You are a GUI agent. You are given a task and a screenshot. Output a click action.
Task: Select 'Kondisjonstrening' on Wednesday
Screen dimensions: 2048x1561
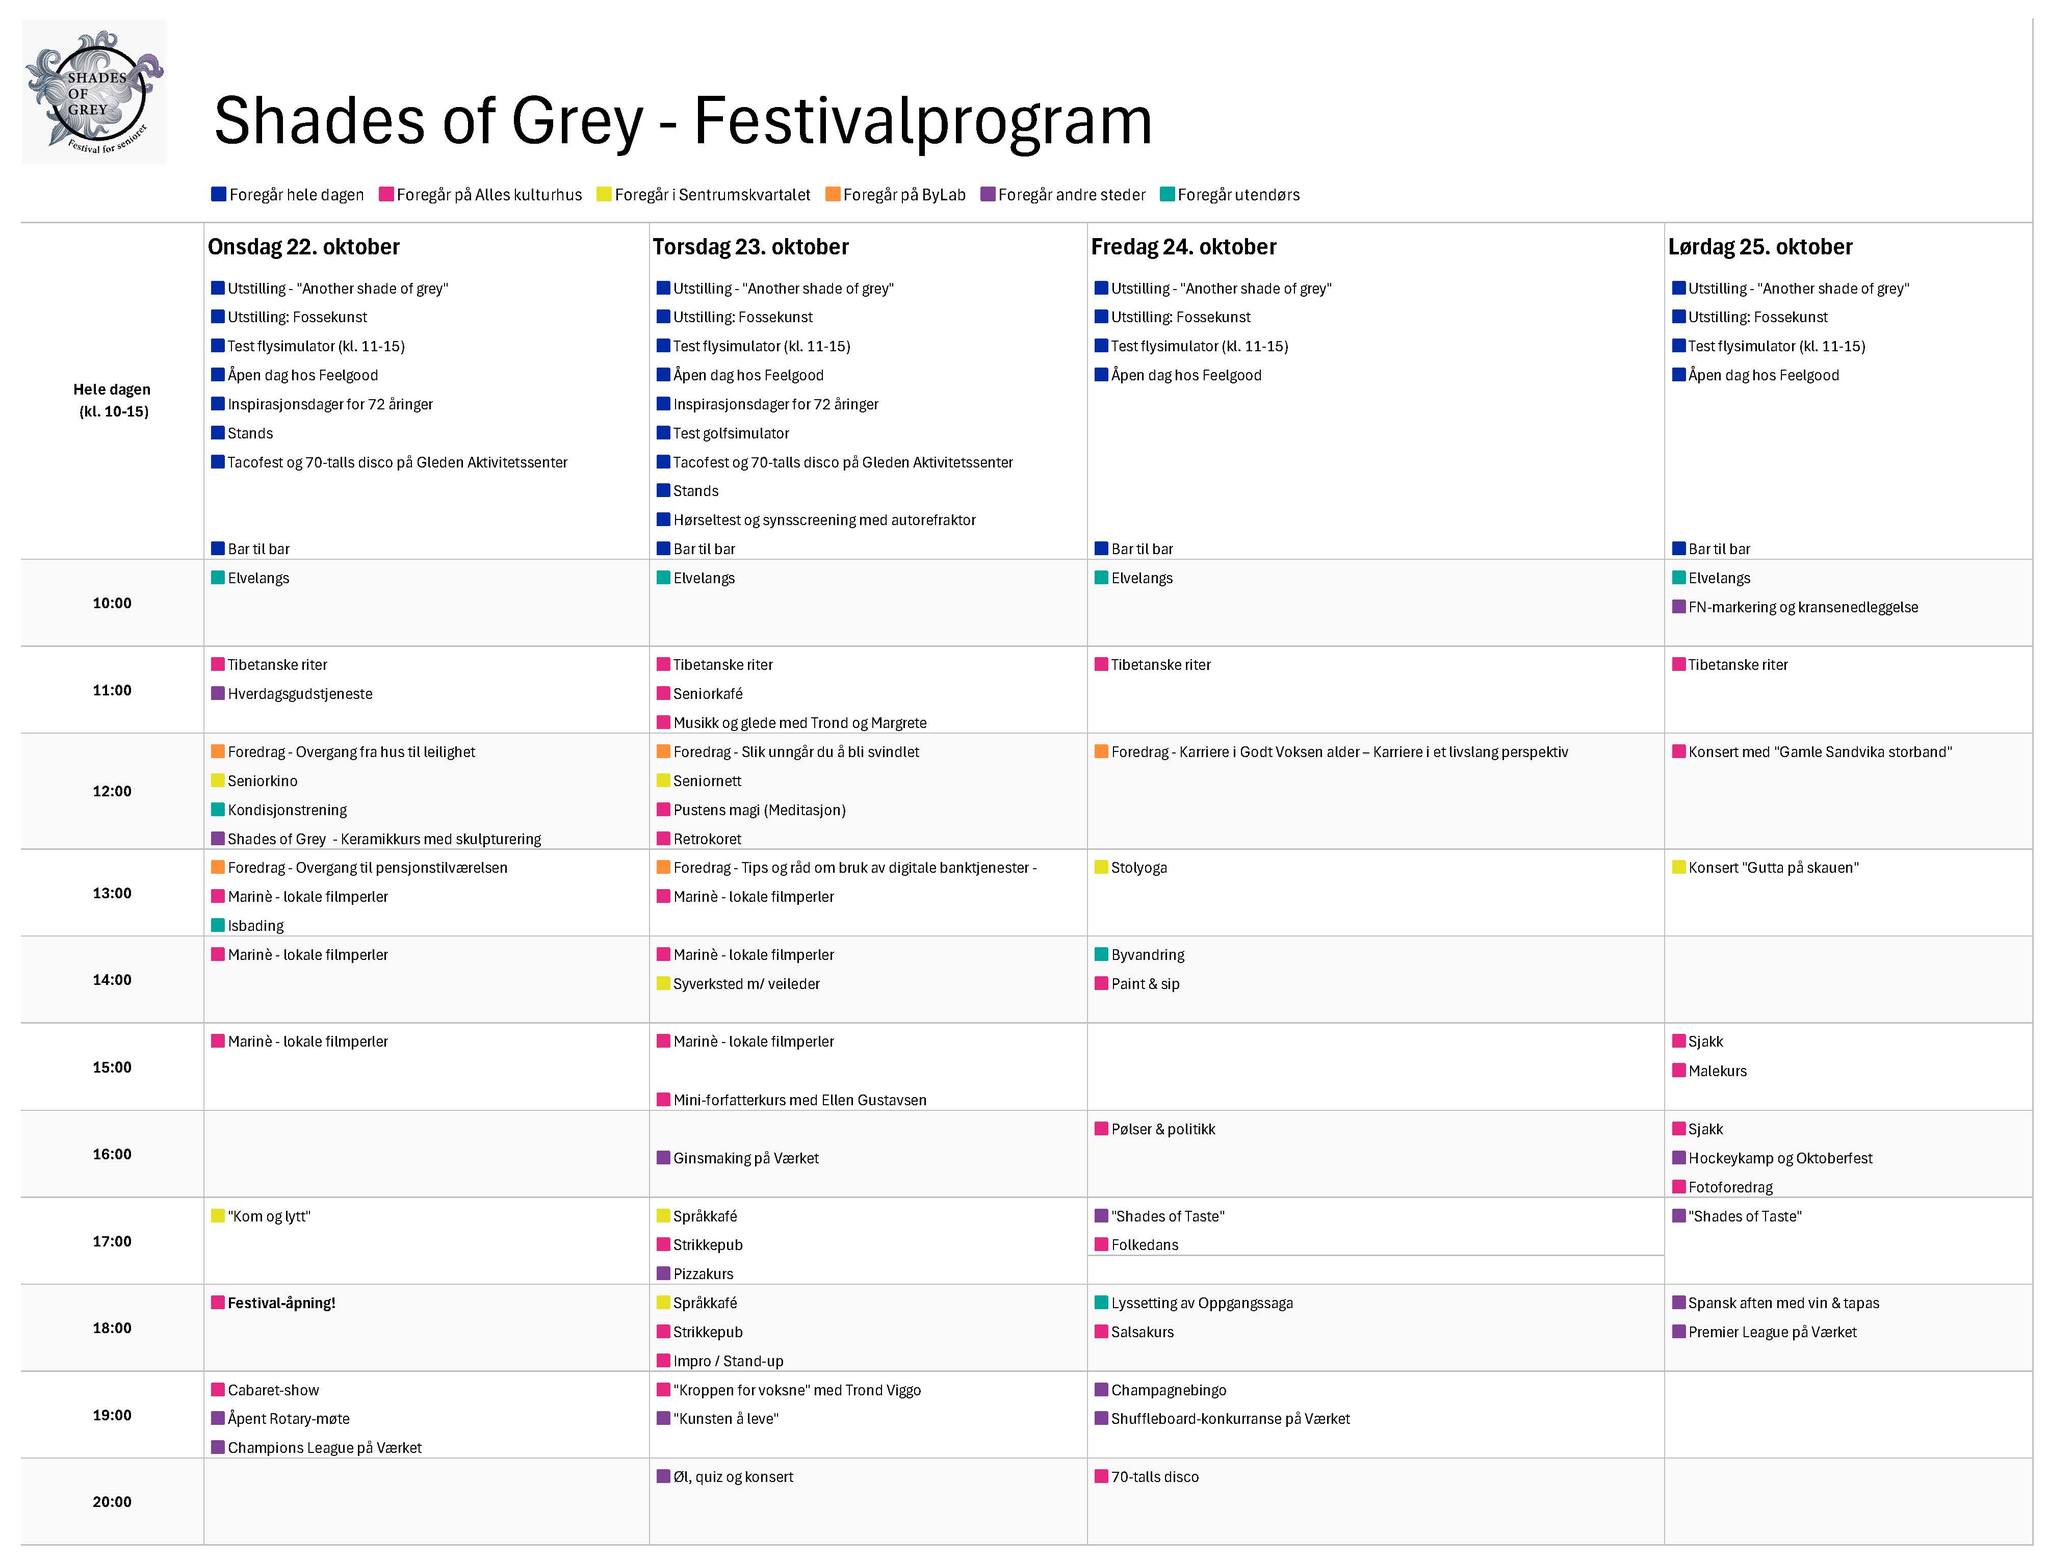[x=287, y=810]
